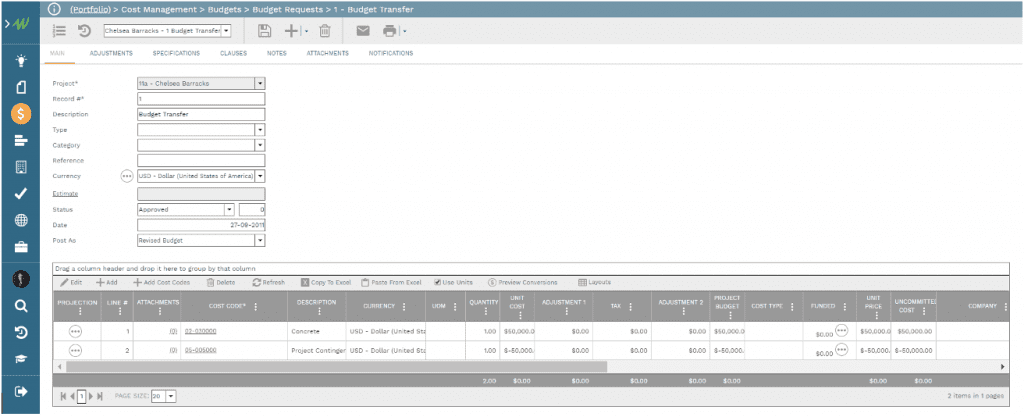Open the building sidebar icon

(x=21, y=167)
